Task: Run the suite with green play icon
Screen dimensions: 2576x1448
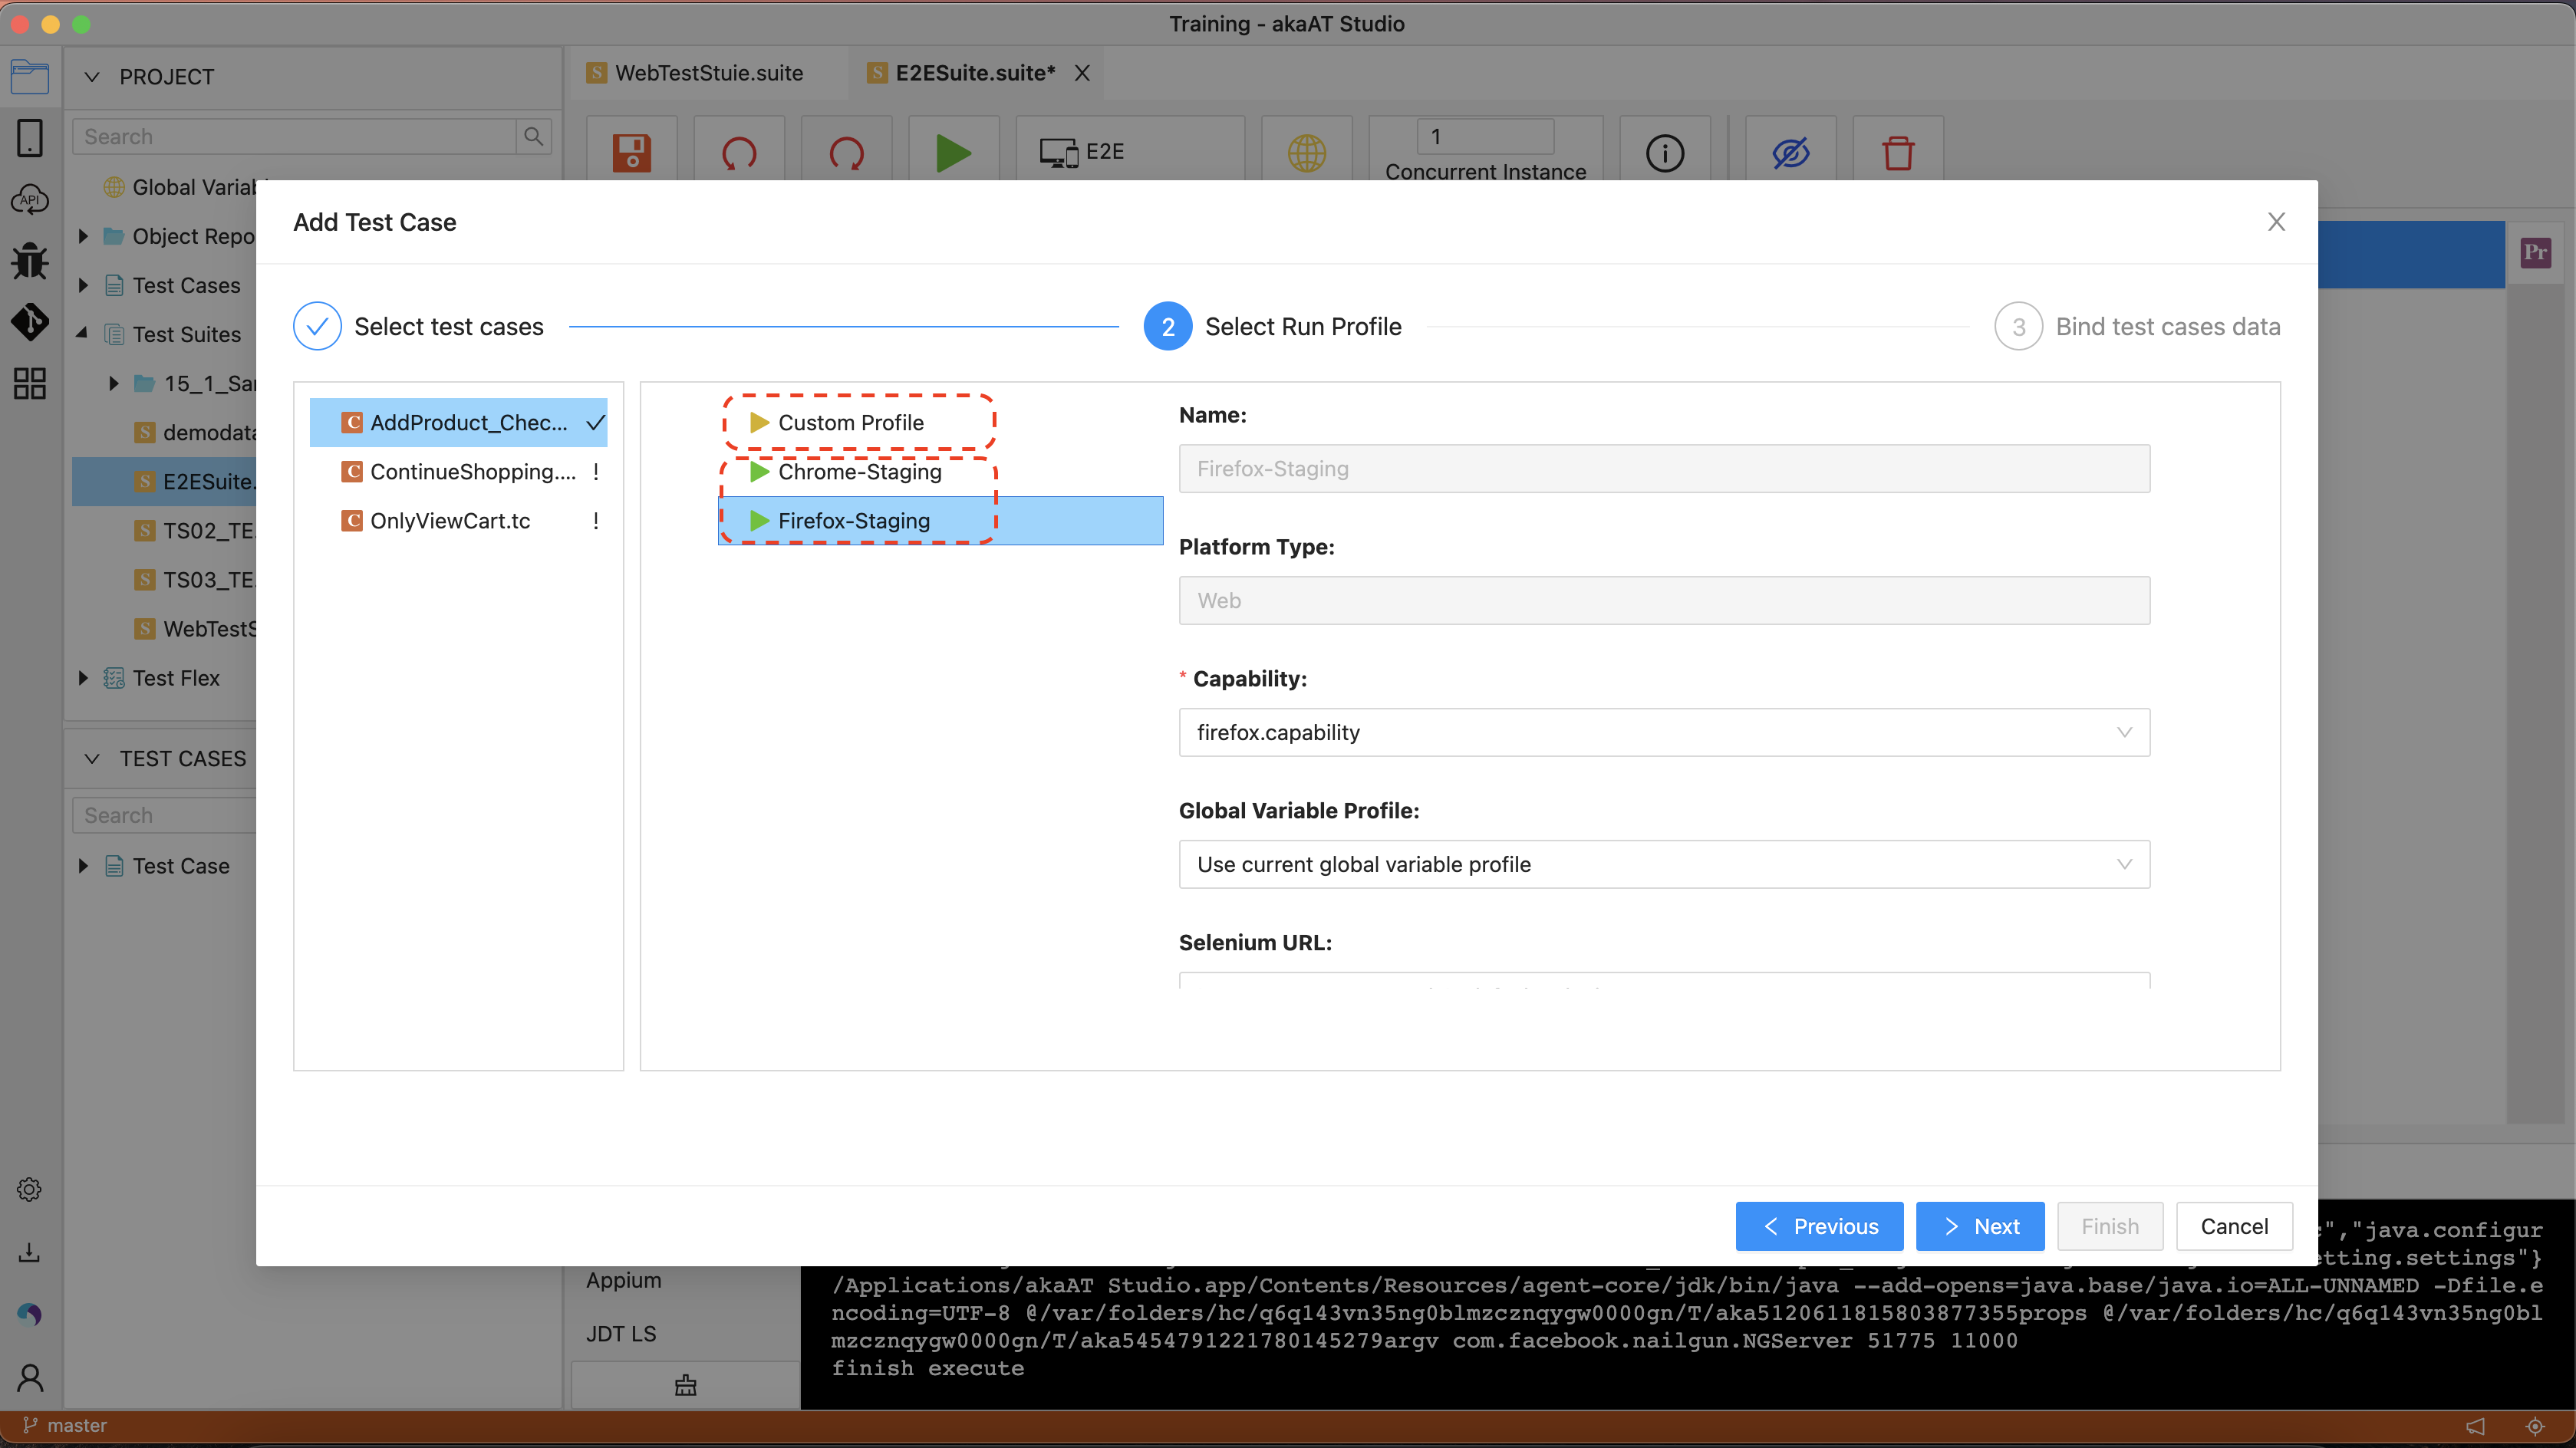Action: coord(953,153)
